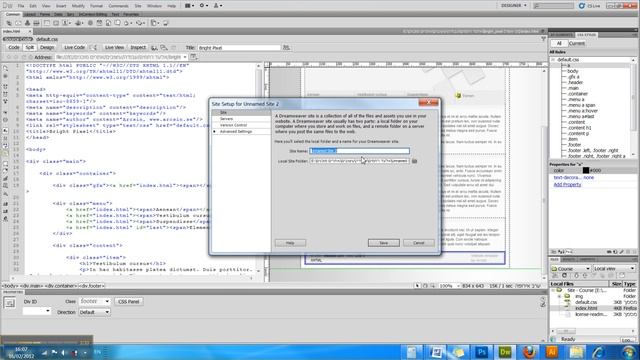Click Cancel in Site Setup dialog
Screen dimensions: 640x360
pyautogui.click(x=418, y=243)
